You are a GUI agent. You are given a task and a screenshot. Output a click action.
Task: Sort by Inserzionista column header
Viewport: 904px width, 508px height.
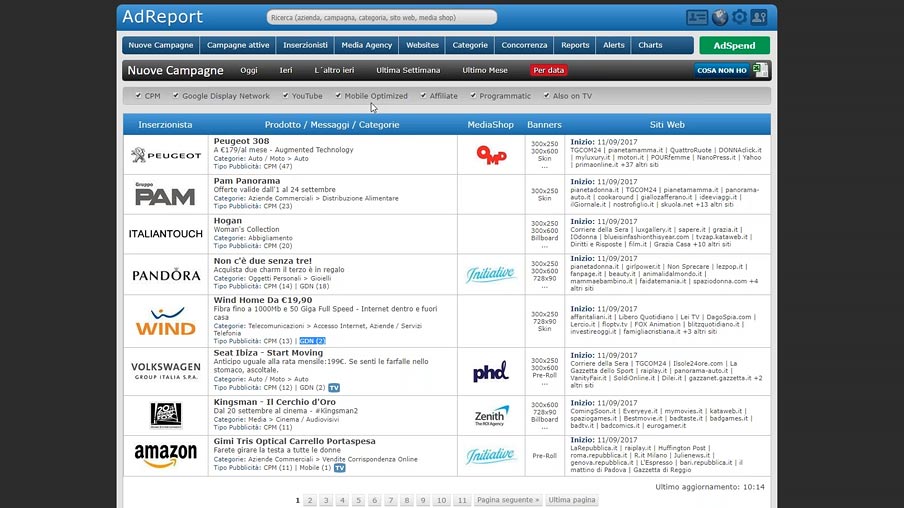(165, 125)
